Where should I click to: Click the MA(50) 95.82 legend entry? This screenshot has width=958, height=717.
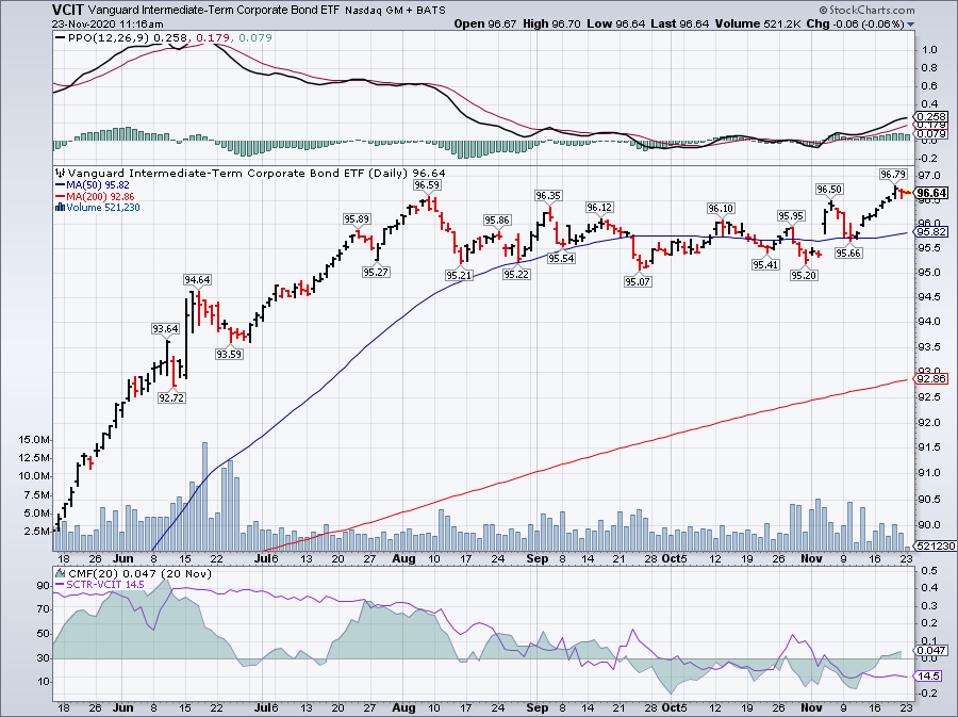pos(98,185)
